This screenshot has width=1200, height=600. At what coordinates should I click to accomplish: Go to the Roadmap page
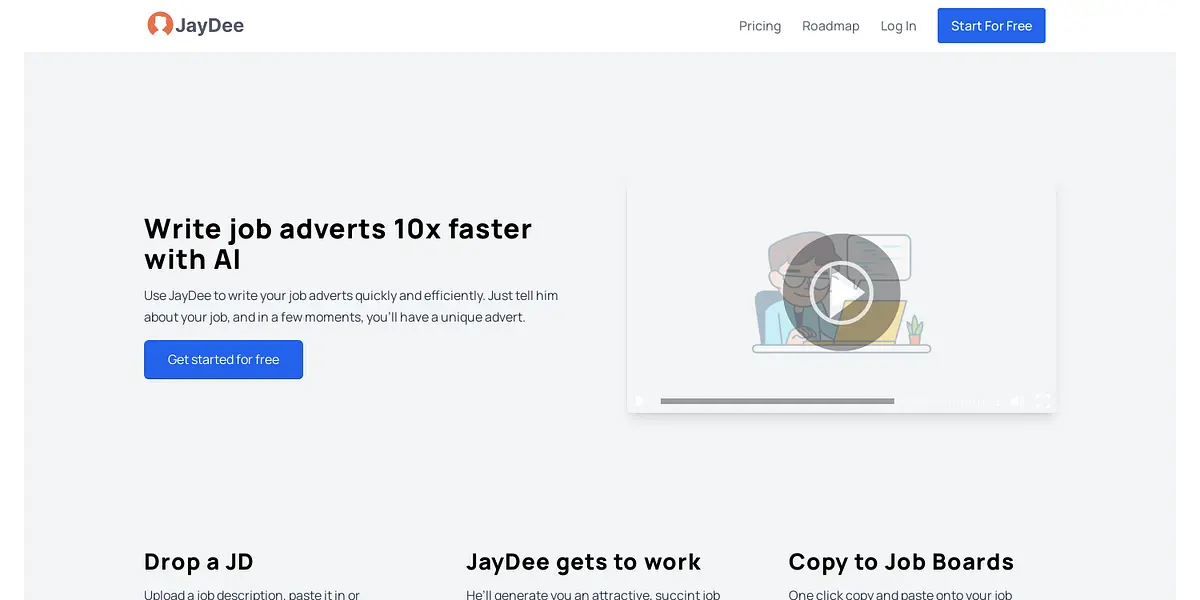830,26
